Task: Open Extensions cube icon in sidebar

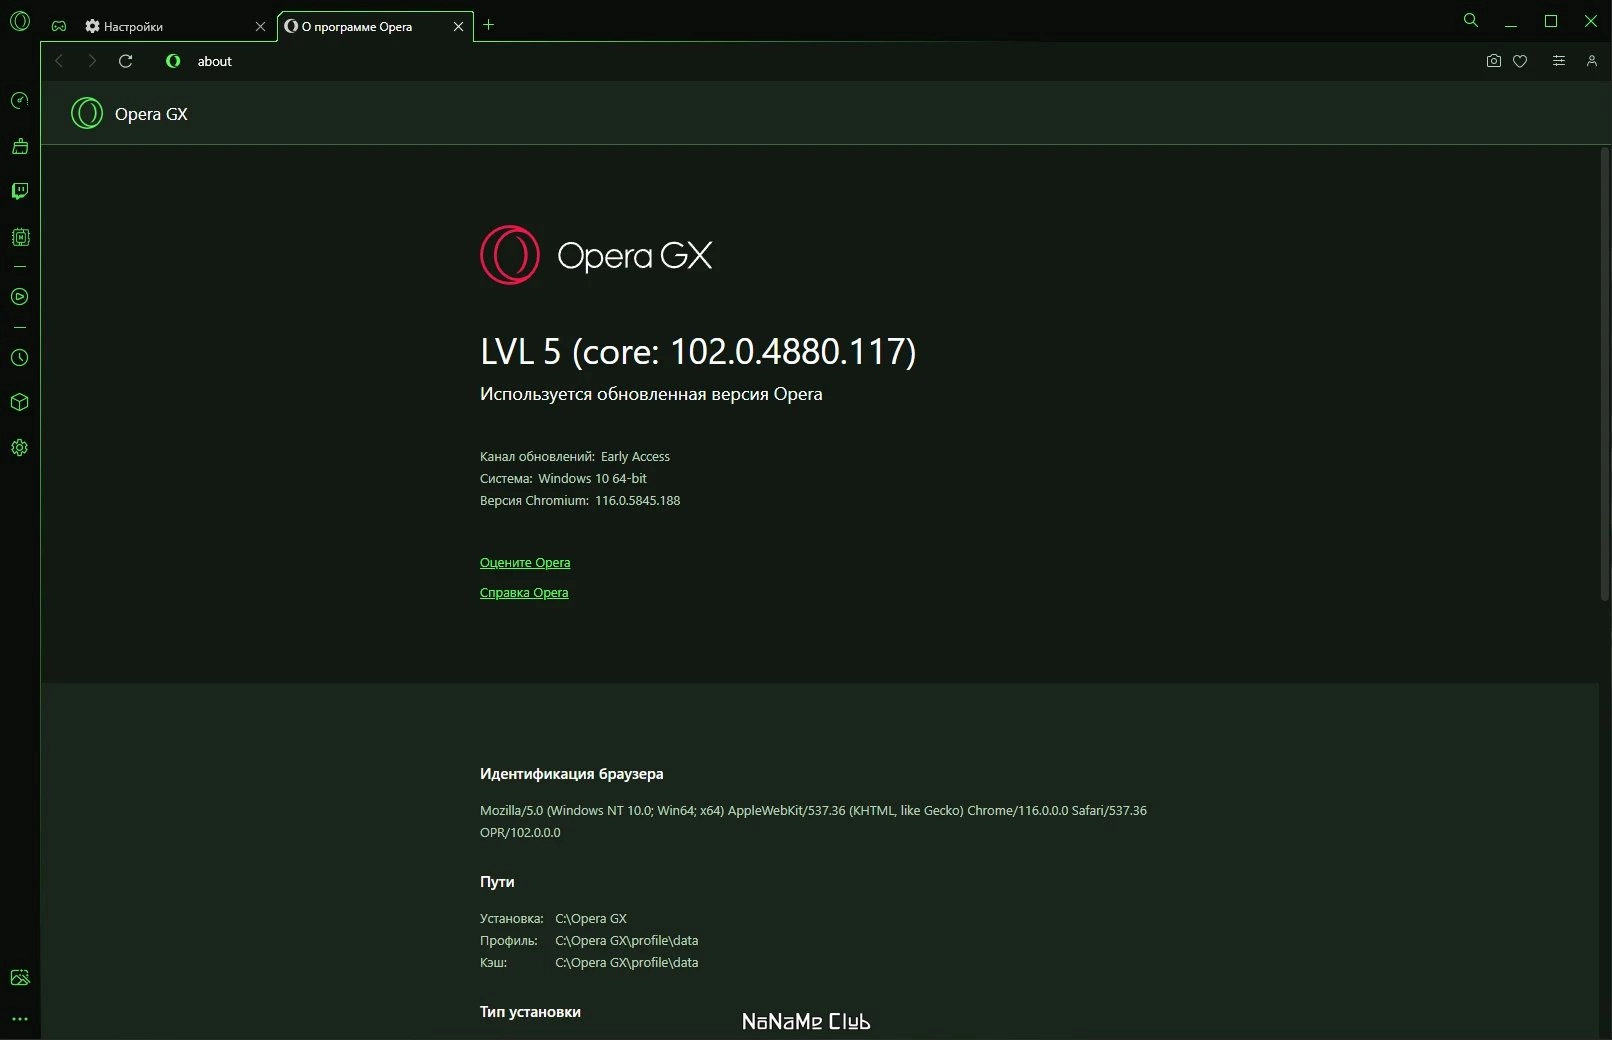Action: click(20, 402)
